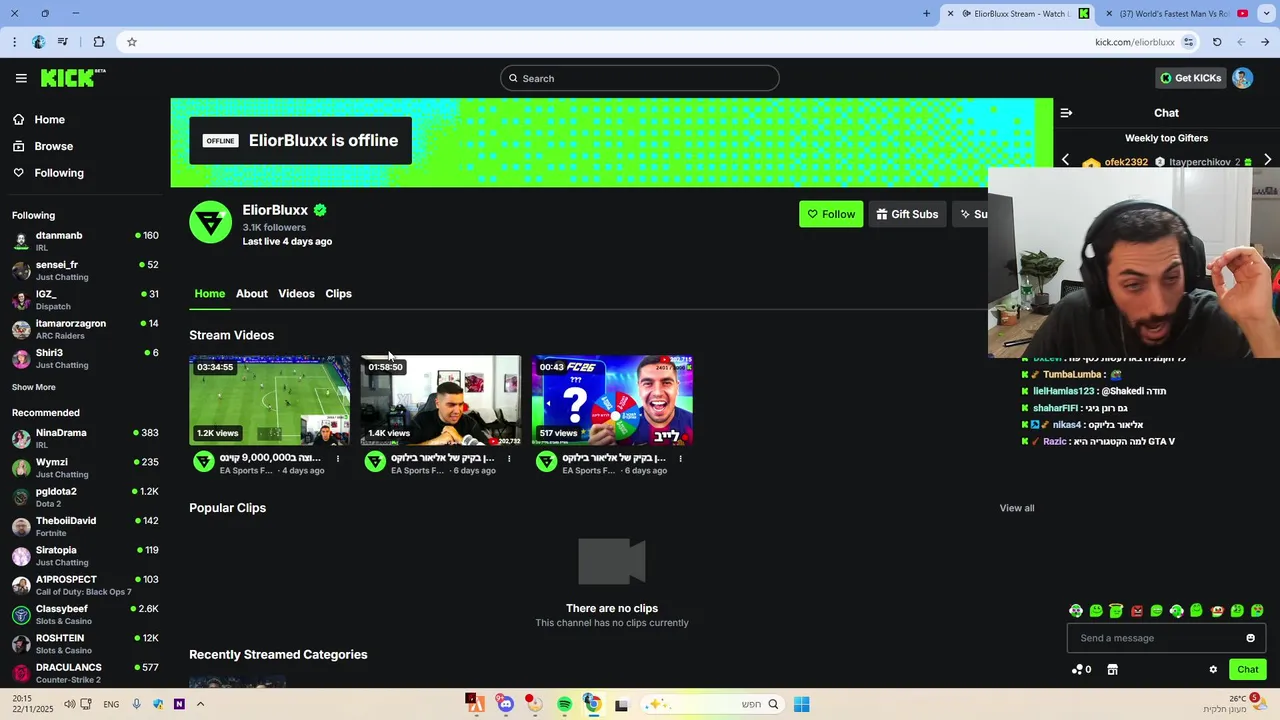1280x720 pixels.
Task: Click the EliorBluxx channel avatar
Action: pos(210,222)
